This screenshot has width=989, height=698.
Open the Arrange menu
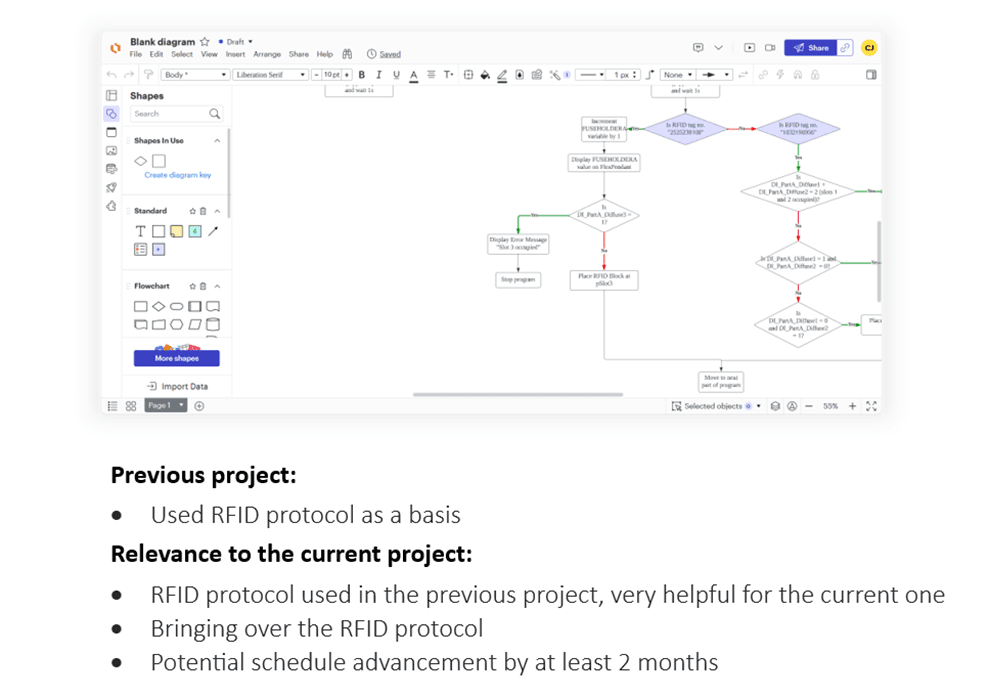point(267,54)
